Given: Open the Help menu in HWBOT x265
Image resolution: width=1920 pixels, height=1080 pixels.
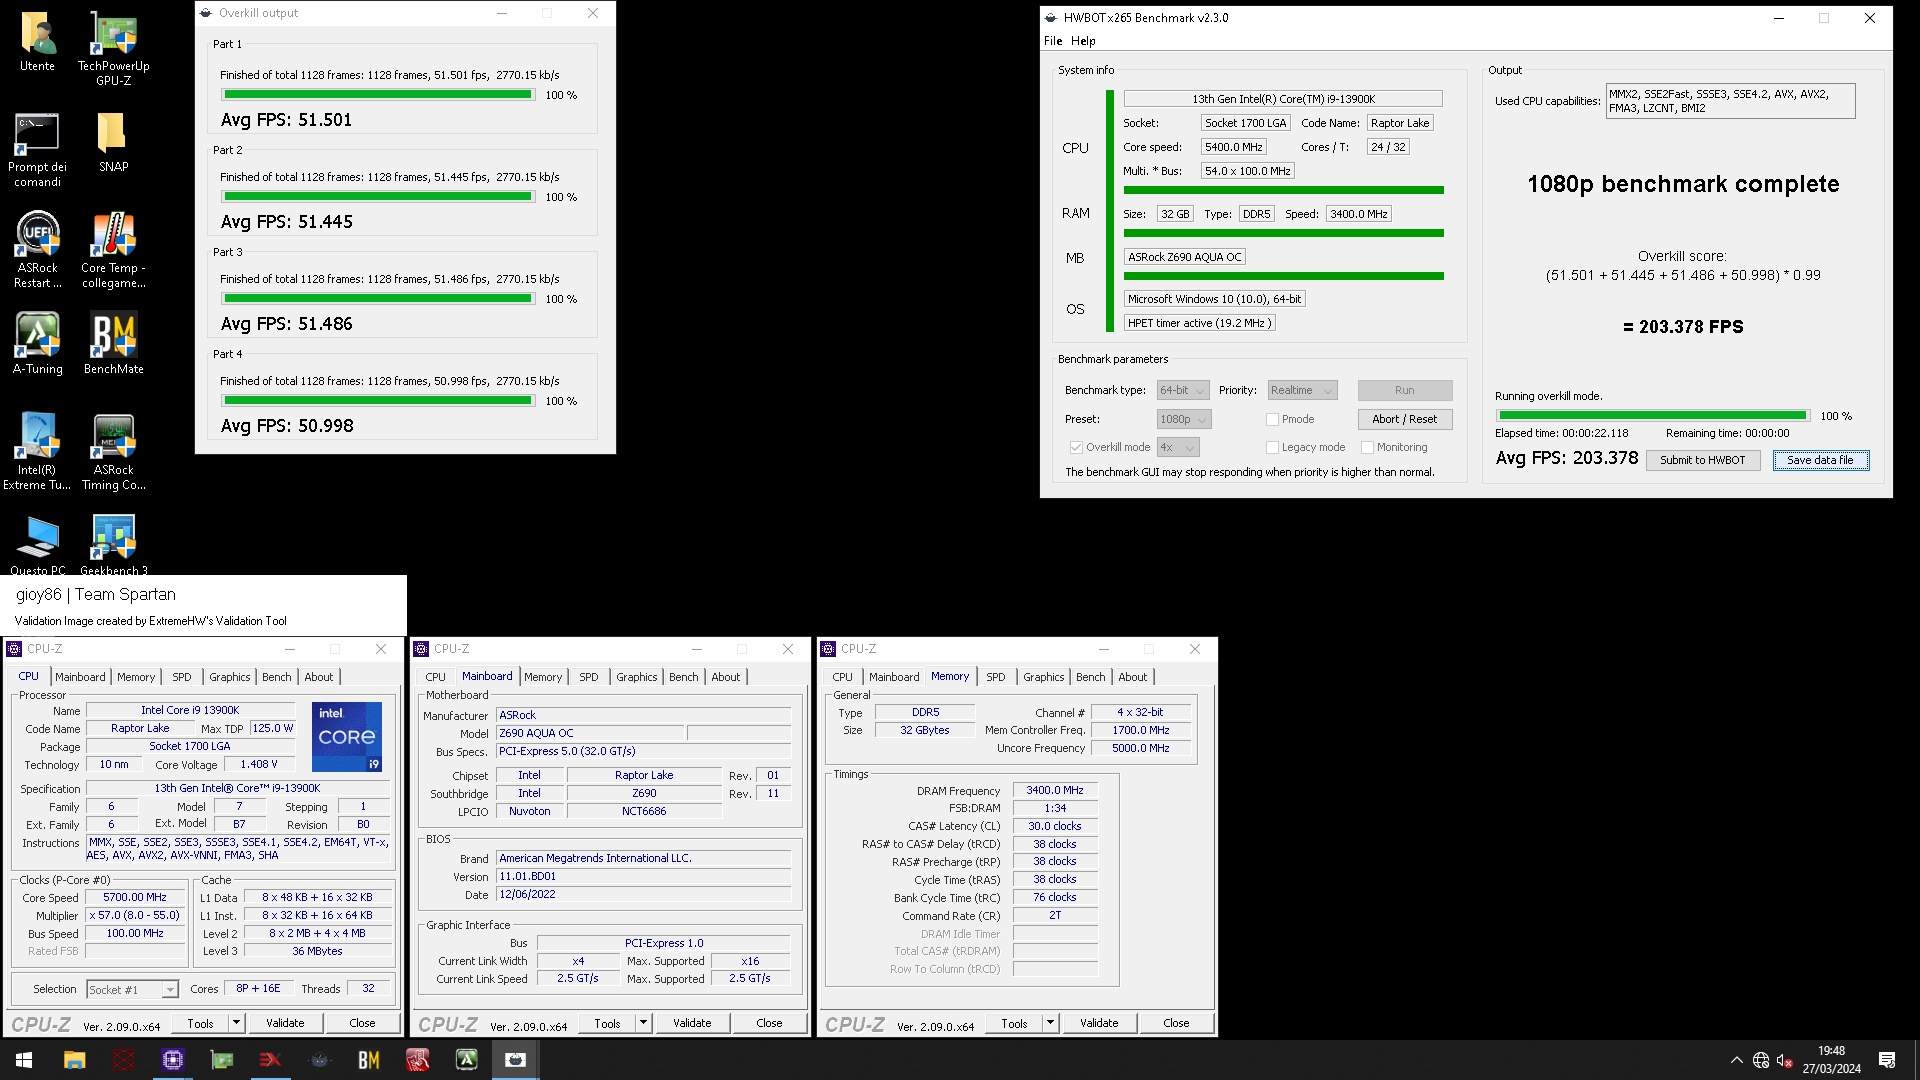Looking at the screenshot, I should pos(1083,41).
